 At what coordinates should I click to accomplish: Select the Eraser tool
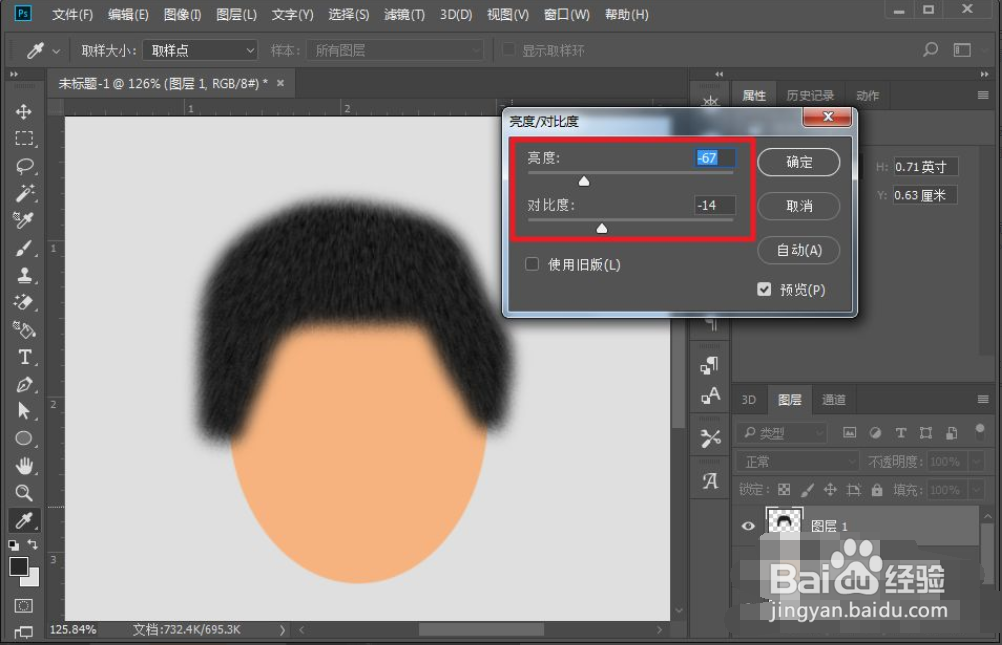click(24, 302)
